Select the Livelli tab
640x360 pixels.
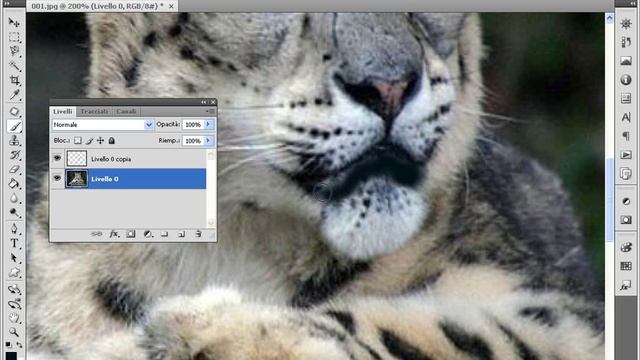pos(63,111)
